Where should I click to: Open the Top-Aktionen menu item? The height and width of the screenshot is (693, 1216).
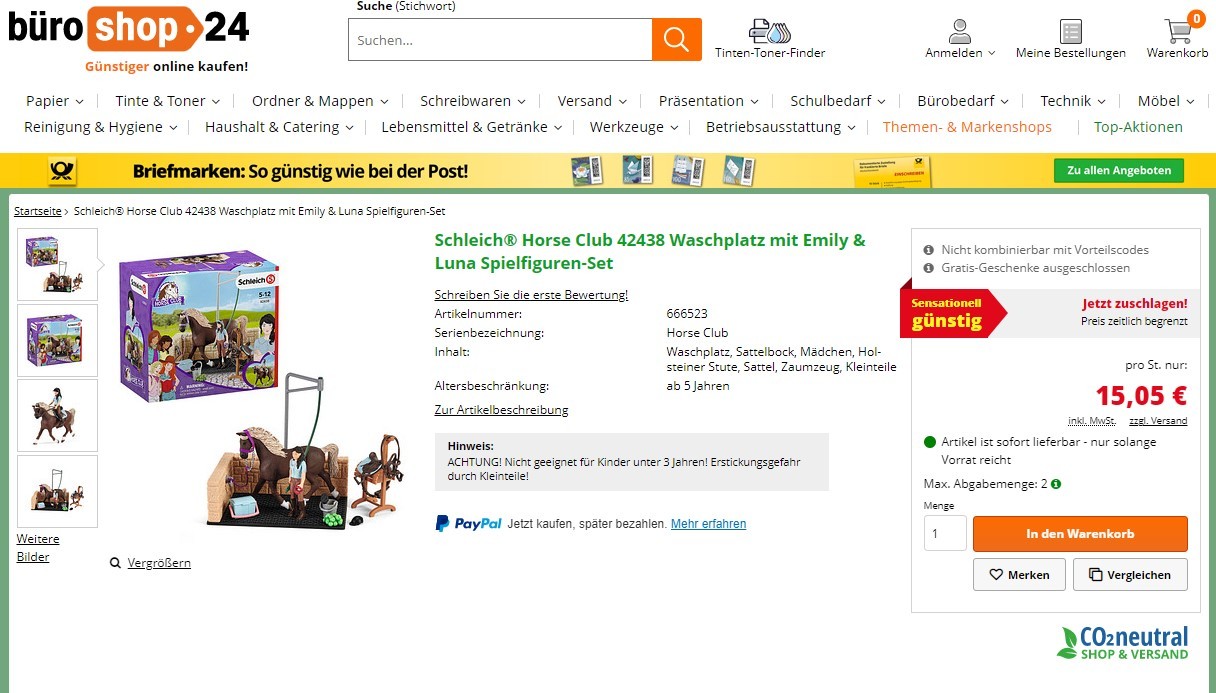pyautogui.click(x=1138, y=127)
